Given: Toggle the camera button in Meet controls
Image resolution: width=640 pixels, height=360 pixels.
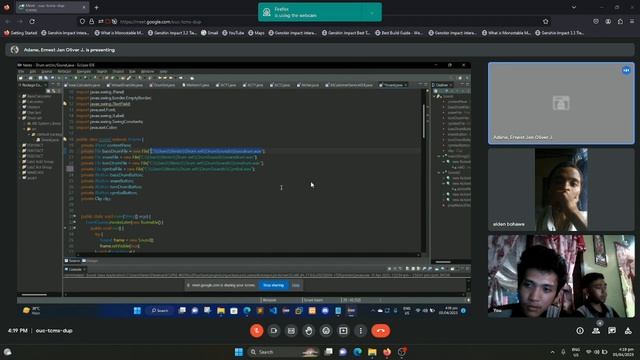Looking at the screenshot, I should coord(274,331).
